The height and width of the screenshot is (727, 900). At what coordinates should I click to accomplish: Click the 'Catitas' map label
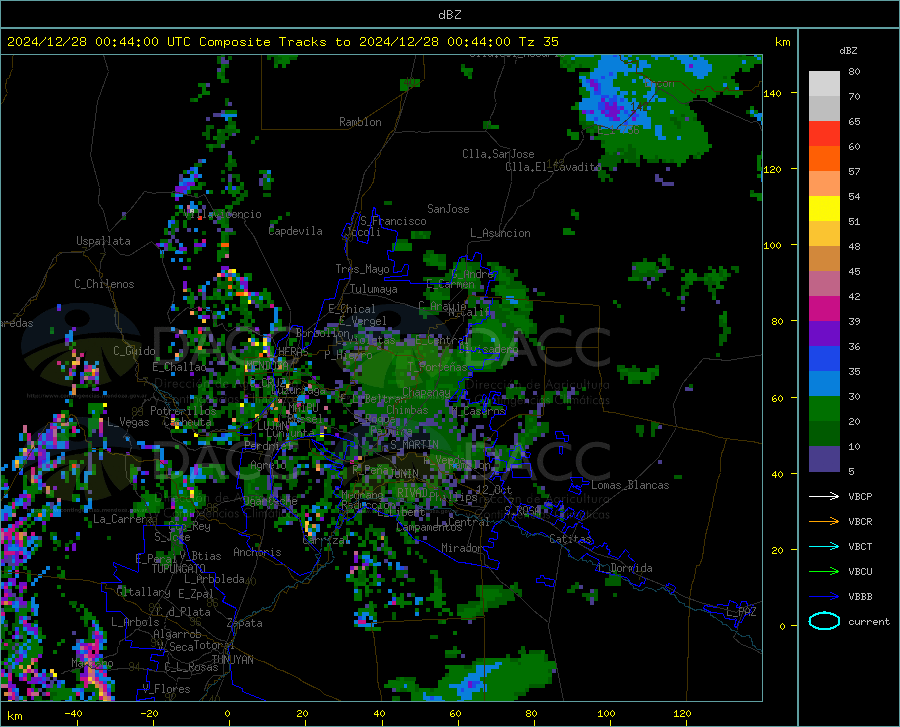(570, 539)
